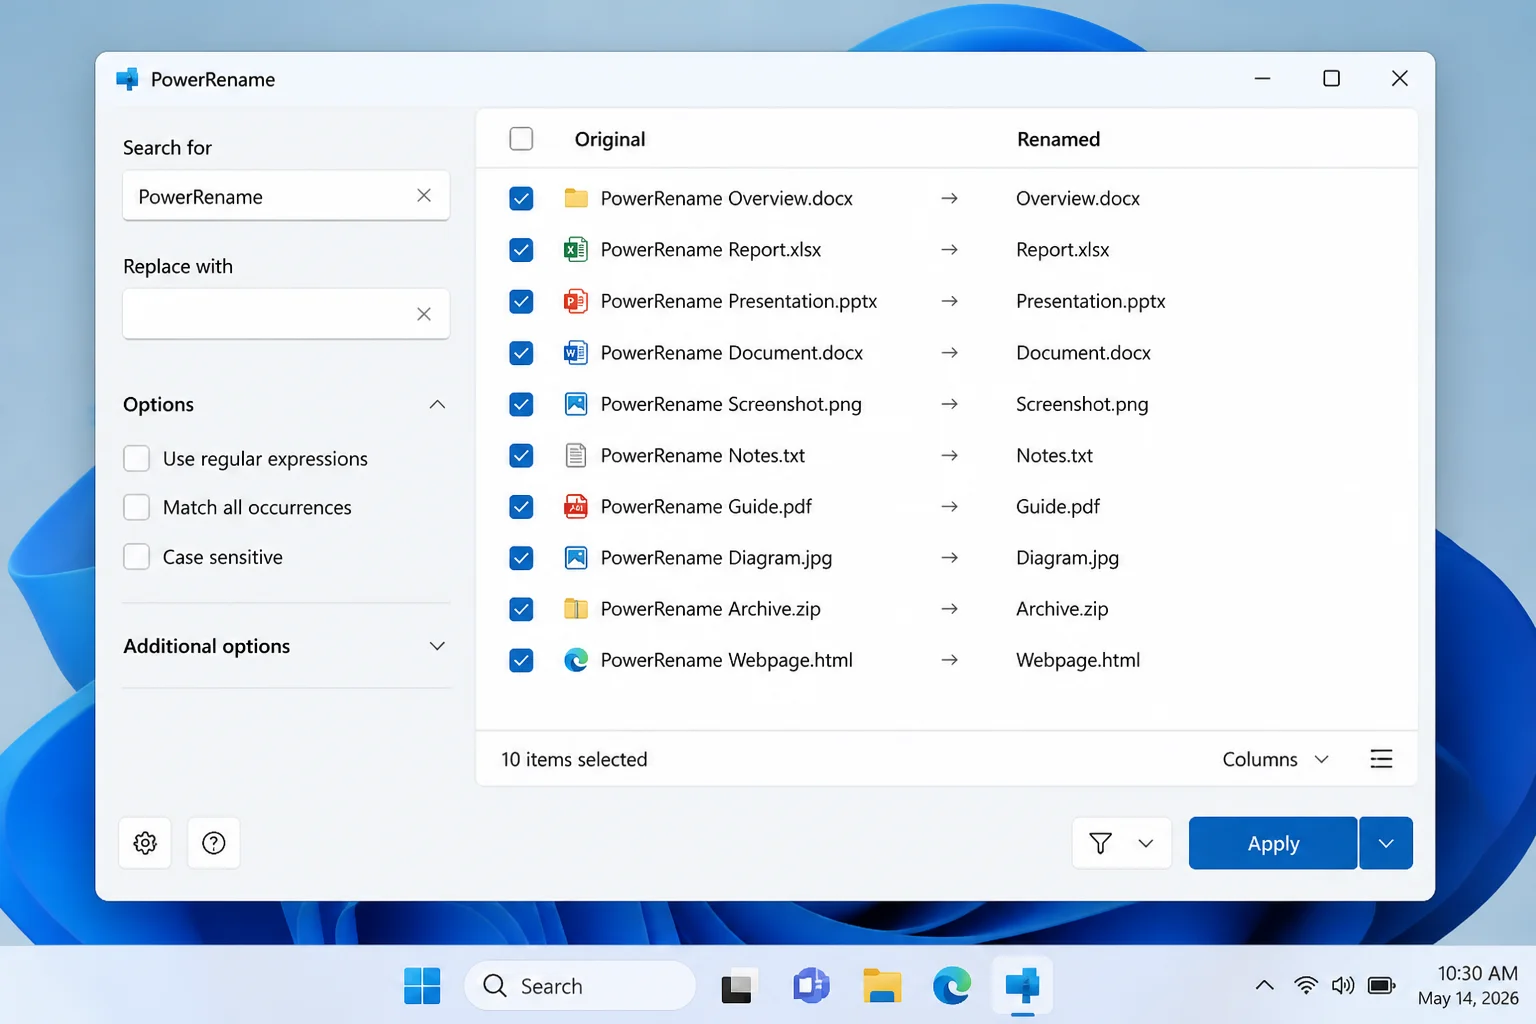Screen dimensions: 1536x1024
Task: Enable Case sensitive option
Action: [136, 556]
